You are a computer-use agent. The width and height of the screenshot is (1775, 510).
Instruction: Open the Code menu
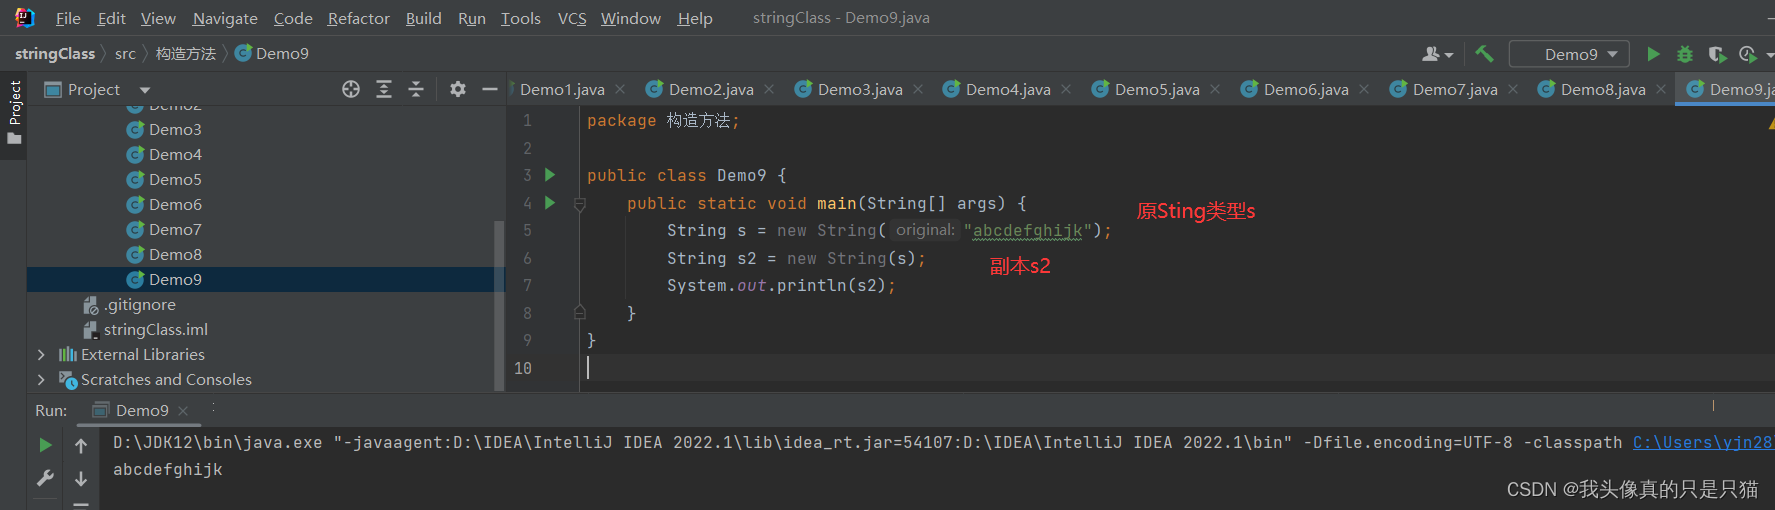pos(293,18)
